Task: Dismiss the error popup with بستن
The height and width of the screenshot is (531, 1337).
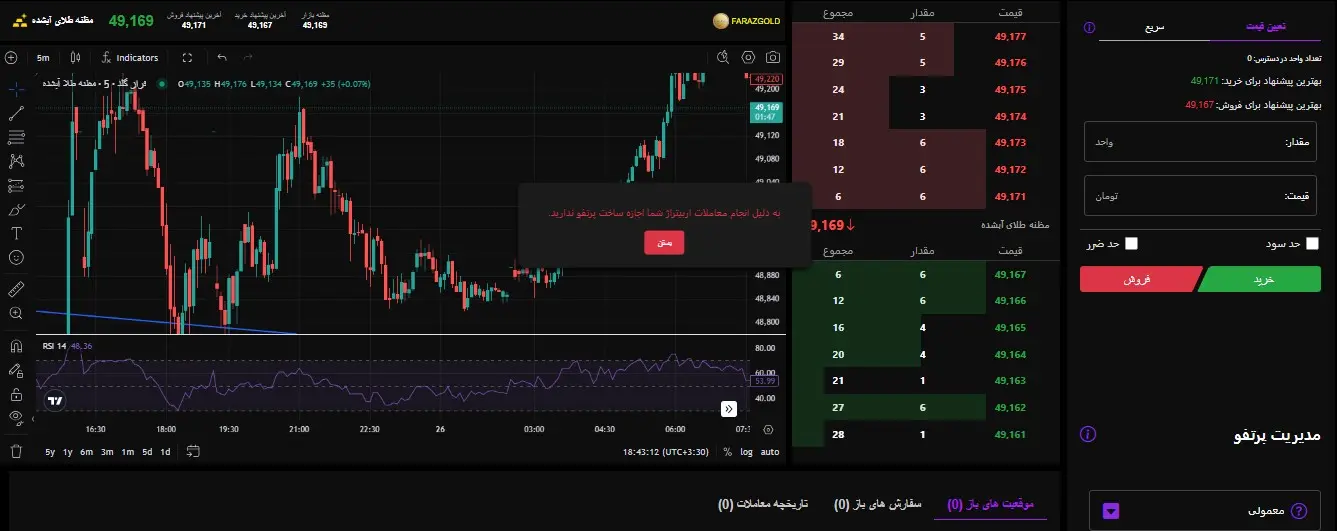Action: [x=664, y=242]
